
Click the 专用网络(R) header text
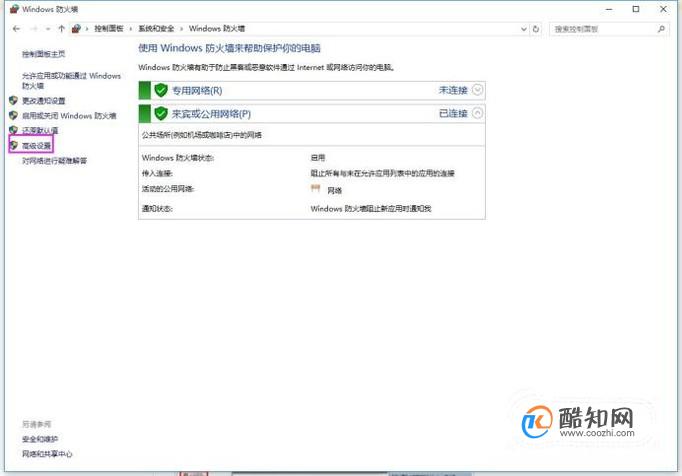click(197, 91)
